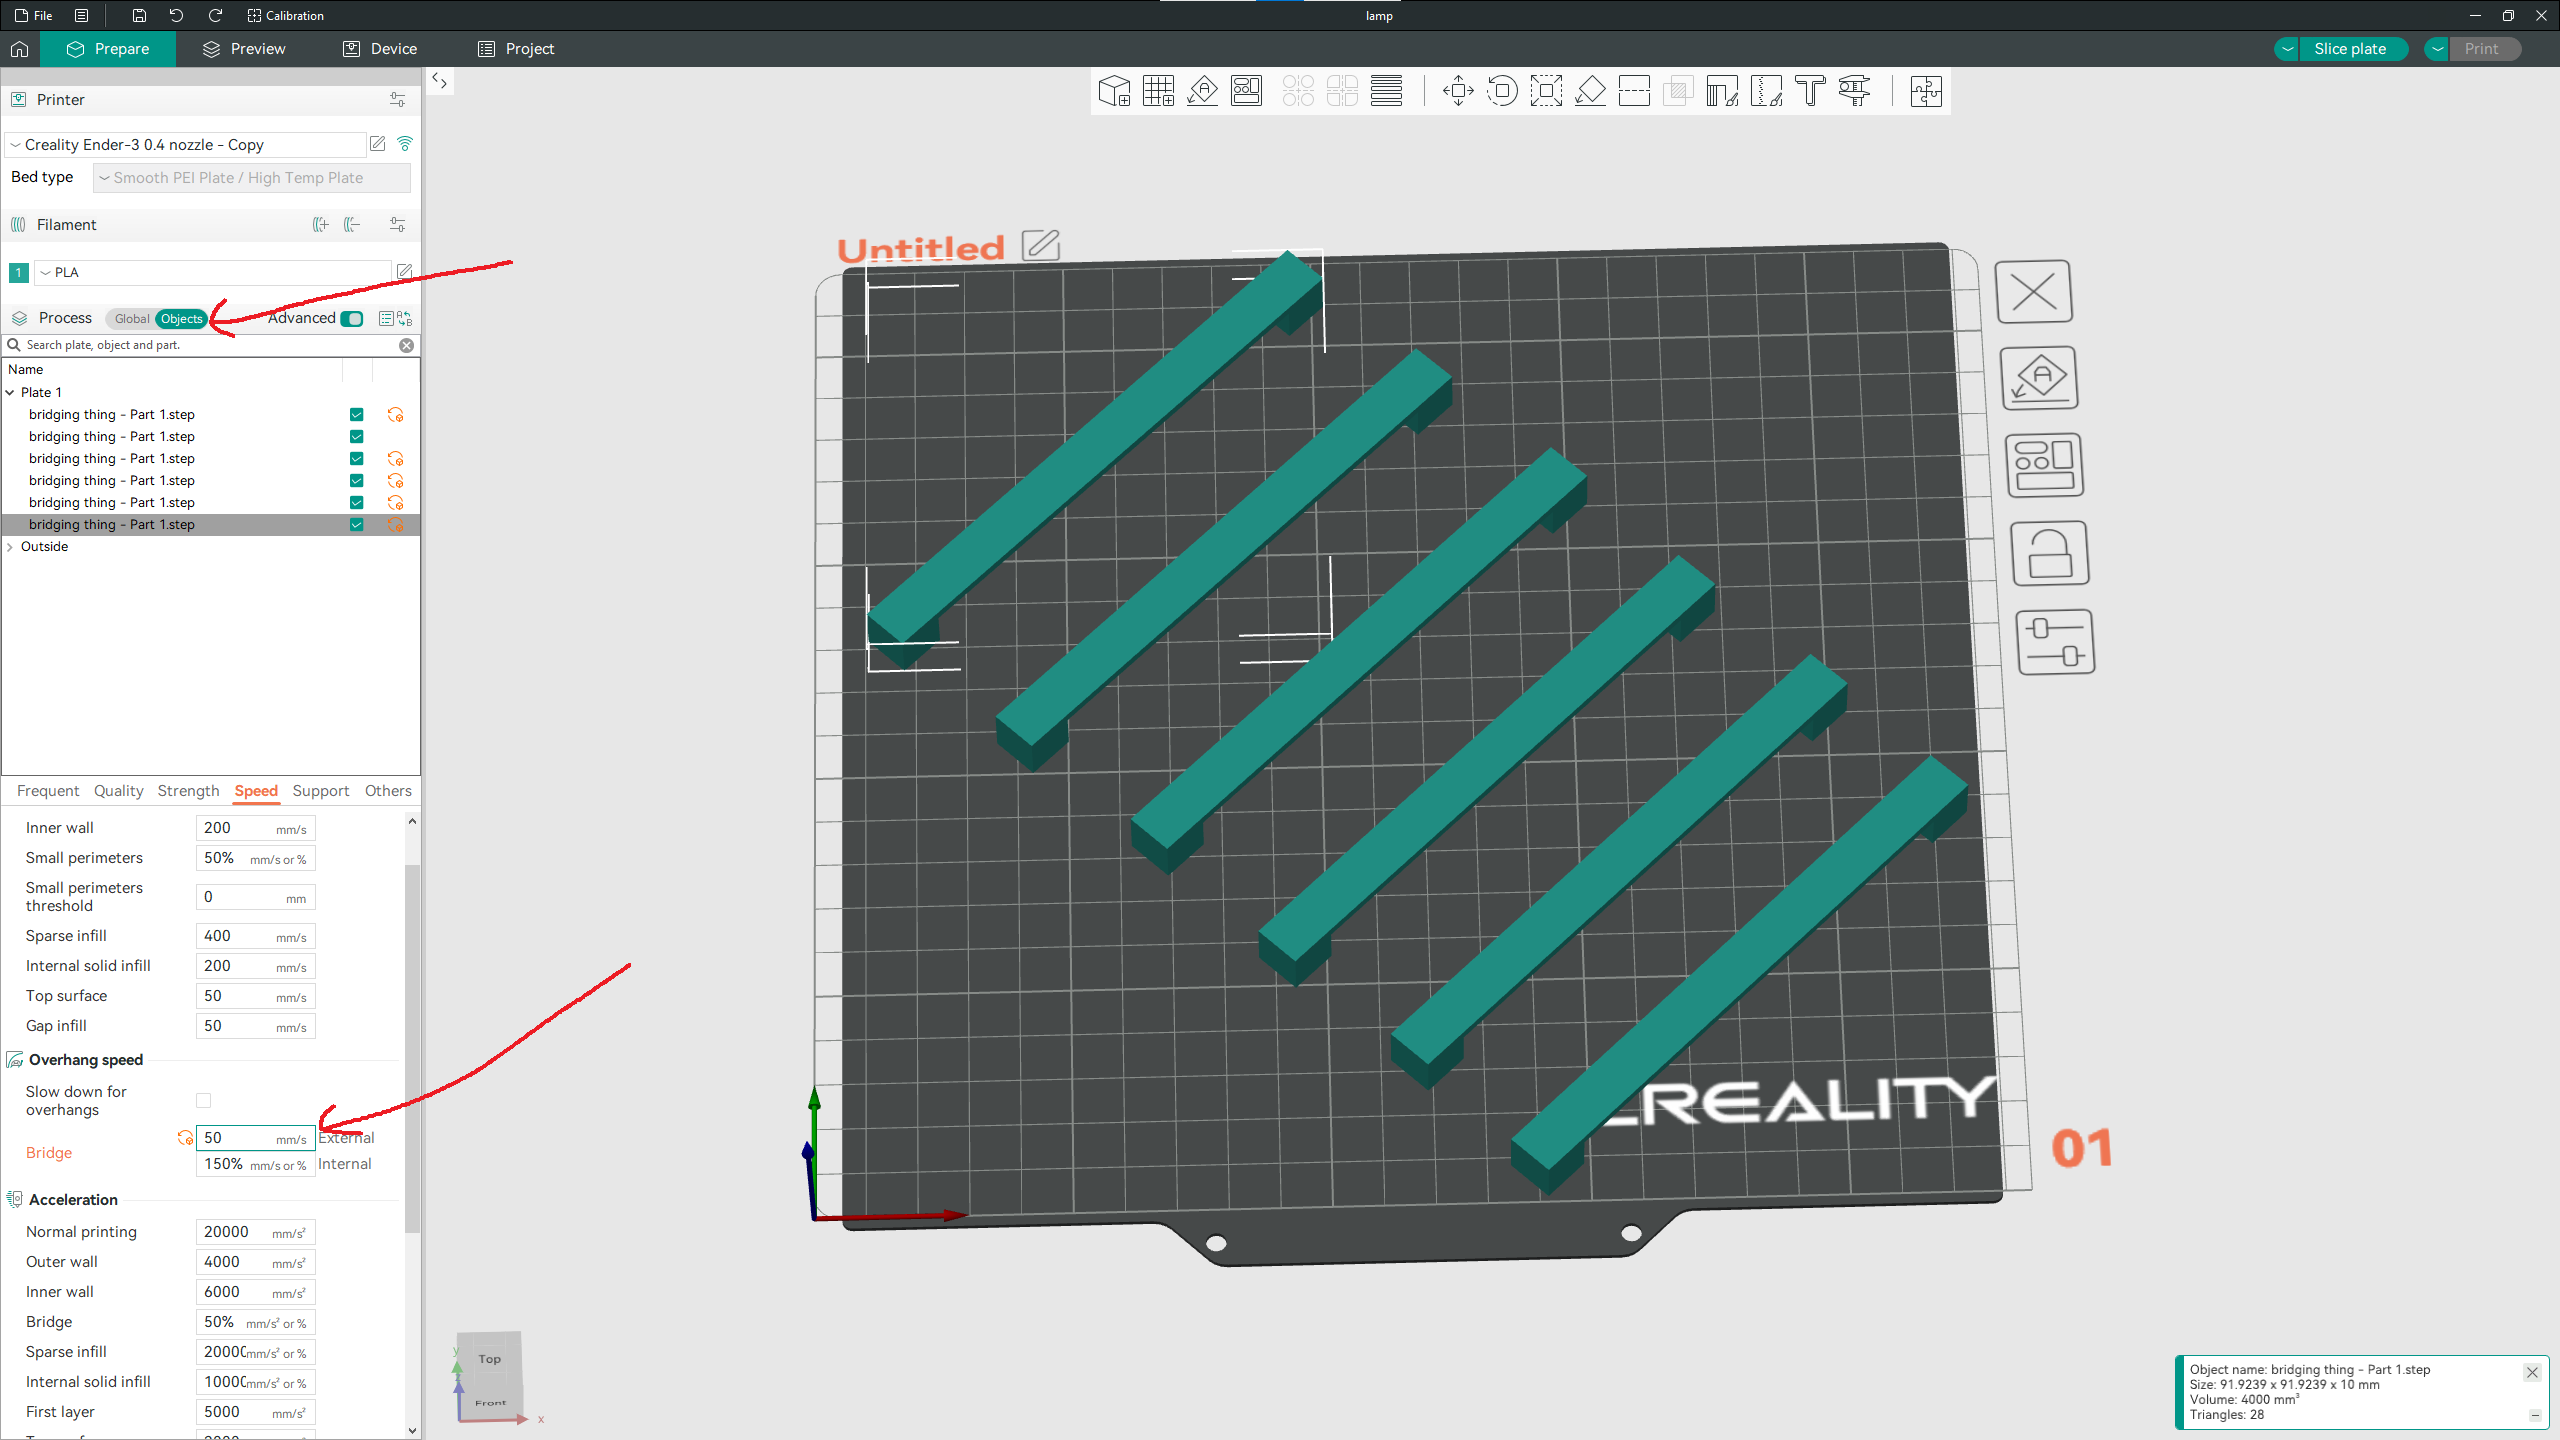
Task: Open the File menu
Action: tap(34, 15)
